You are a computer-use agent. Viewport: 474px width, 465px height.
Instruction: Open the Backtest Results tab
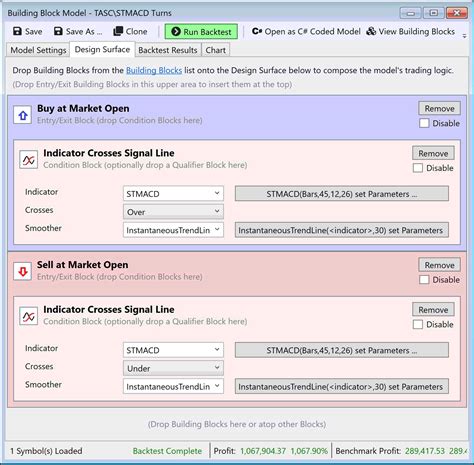(168, 50)
